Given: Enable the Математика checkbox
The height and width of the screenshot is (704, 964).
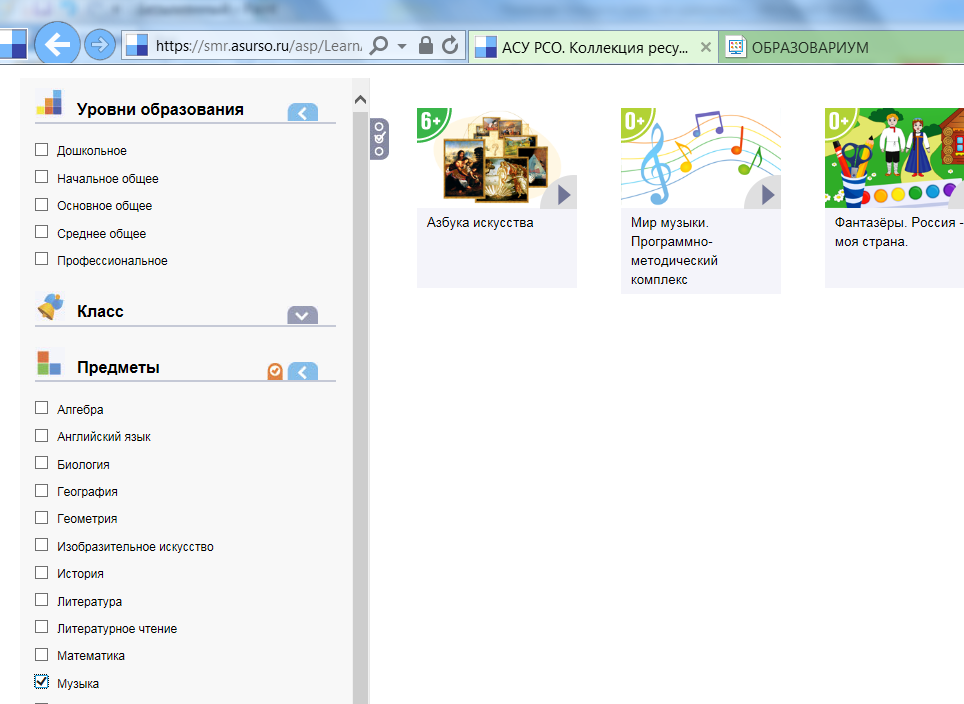Looking at the screenshot, I should click(x=41, y=654).
